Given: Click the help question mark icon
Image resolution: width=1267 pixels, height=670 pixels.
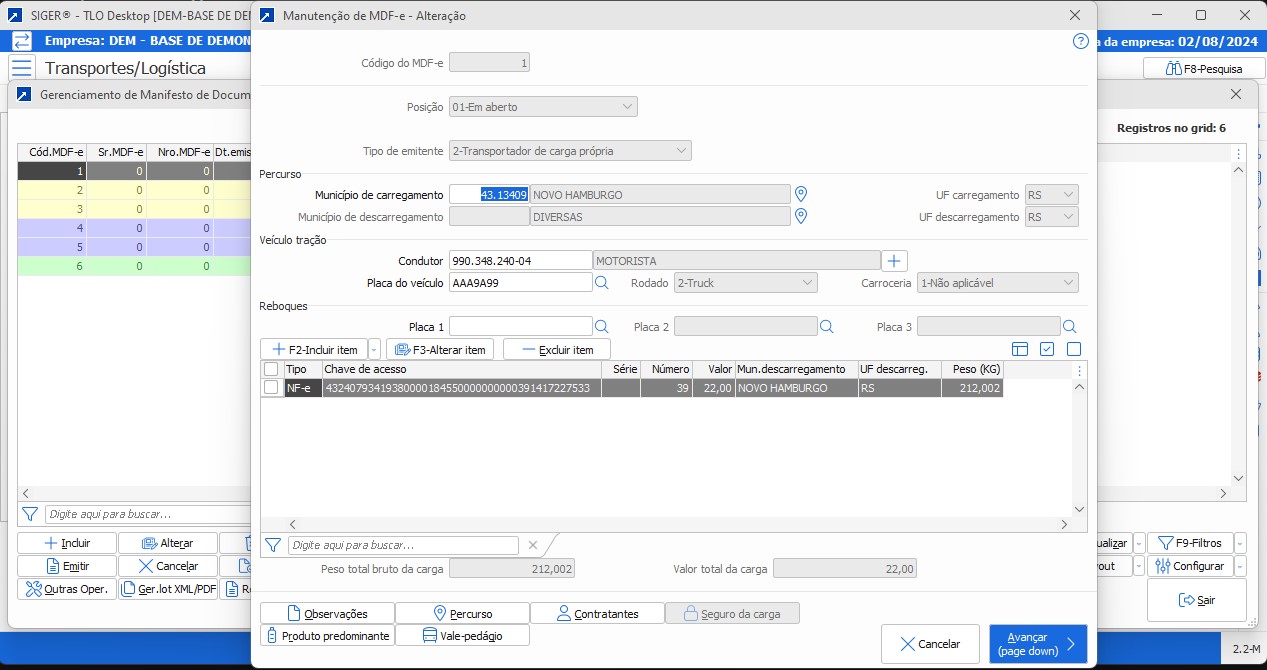Looking at the screenshot, I should [x=1080, y=41].
